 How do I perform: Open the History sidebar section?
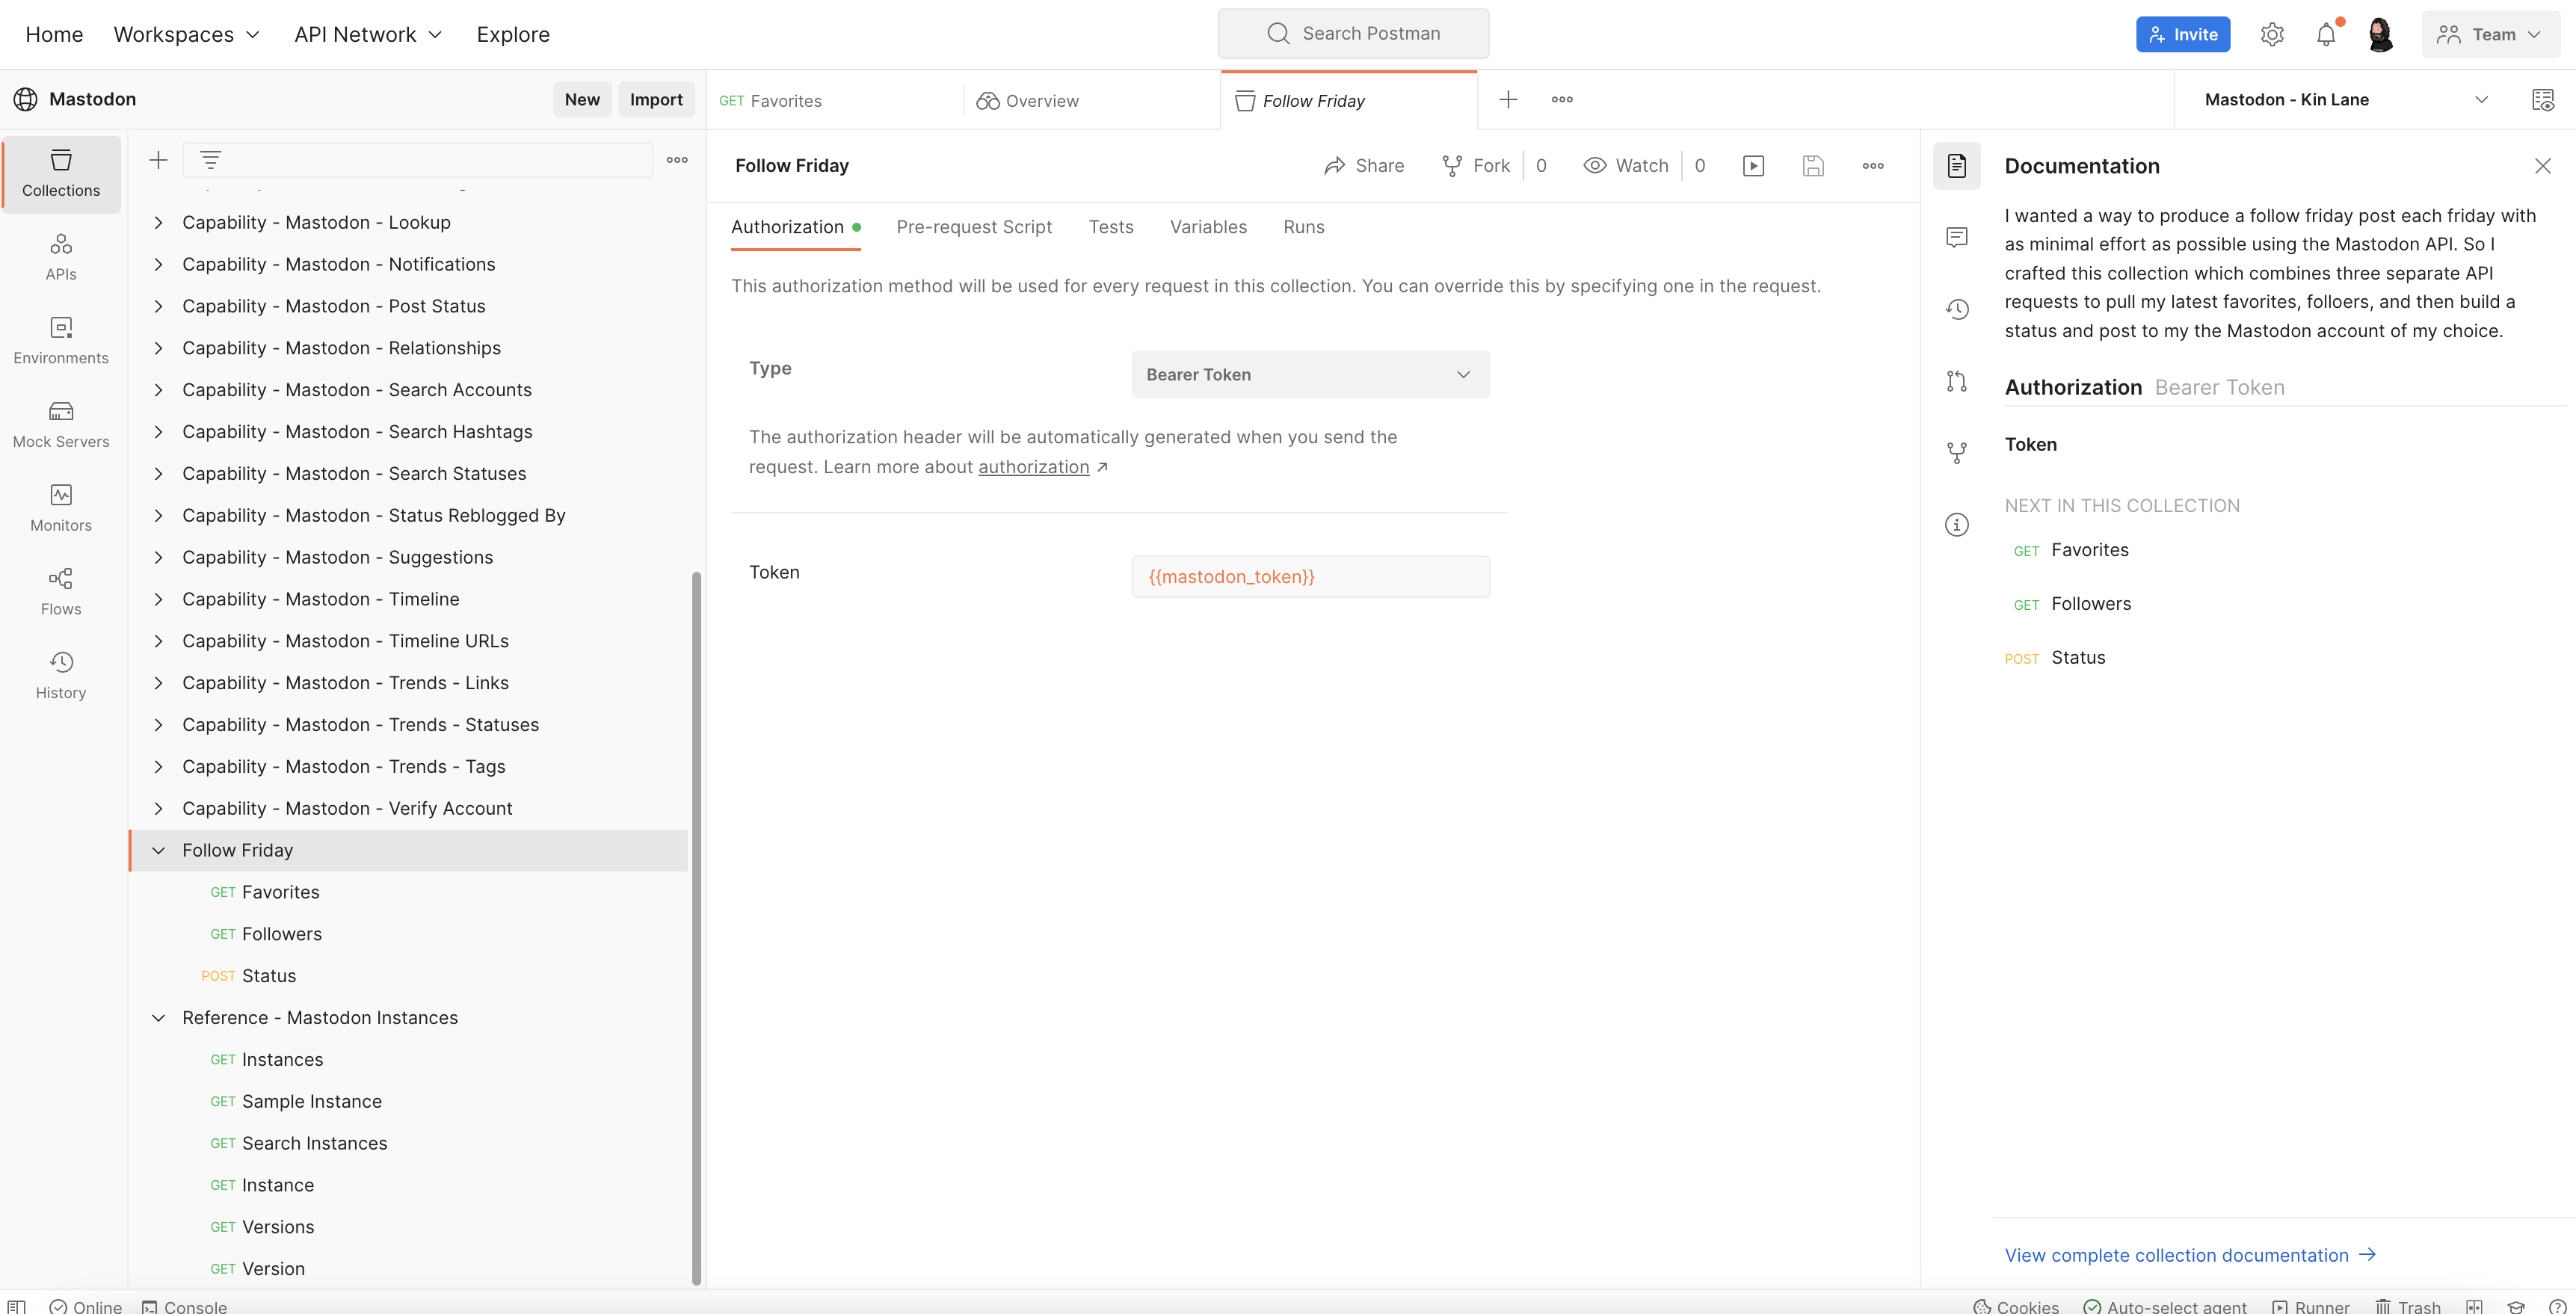pos(61,676)
